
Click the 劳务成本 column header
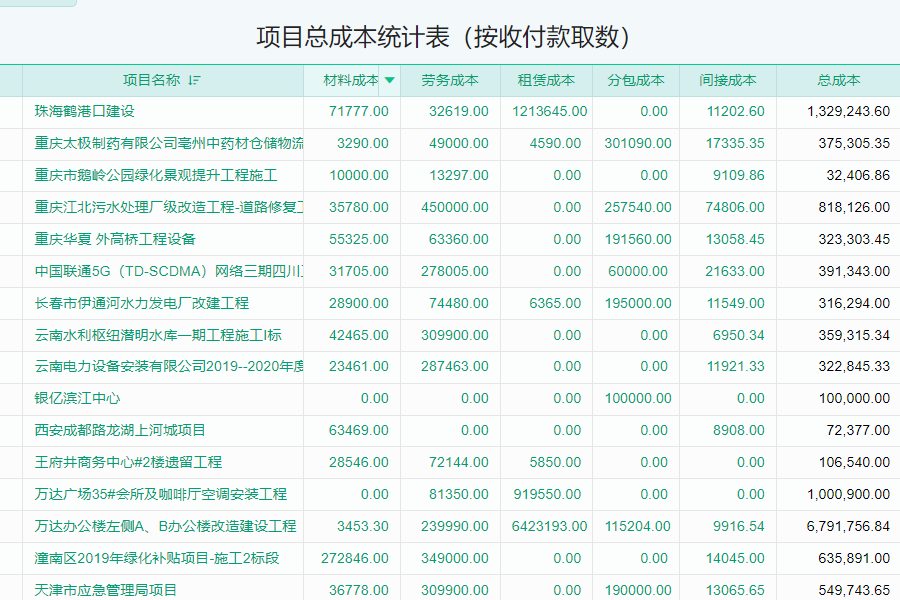coord(449,80)
